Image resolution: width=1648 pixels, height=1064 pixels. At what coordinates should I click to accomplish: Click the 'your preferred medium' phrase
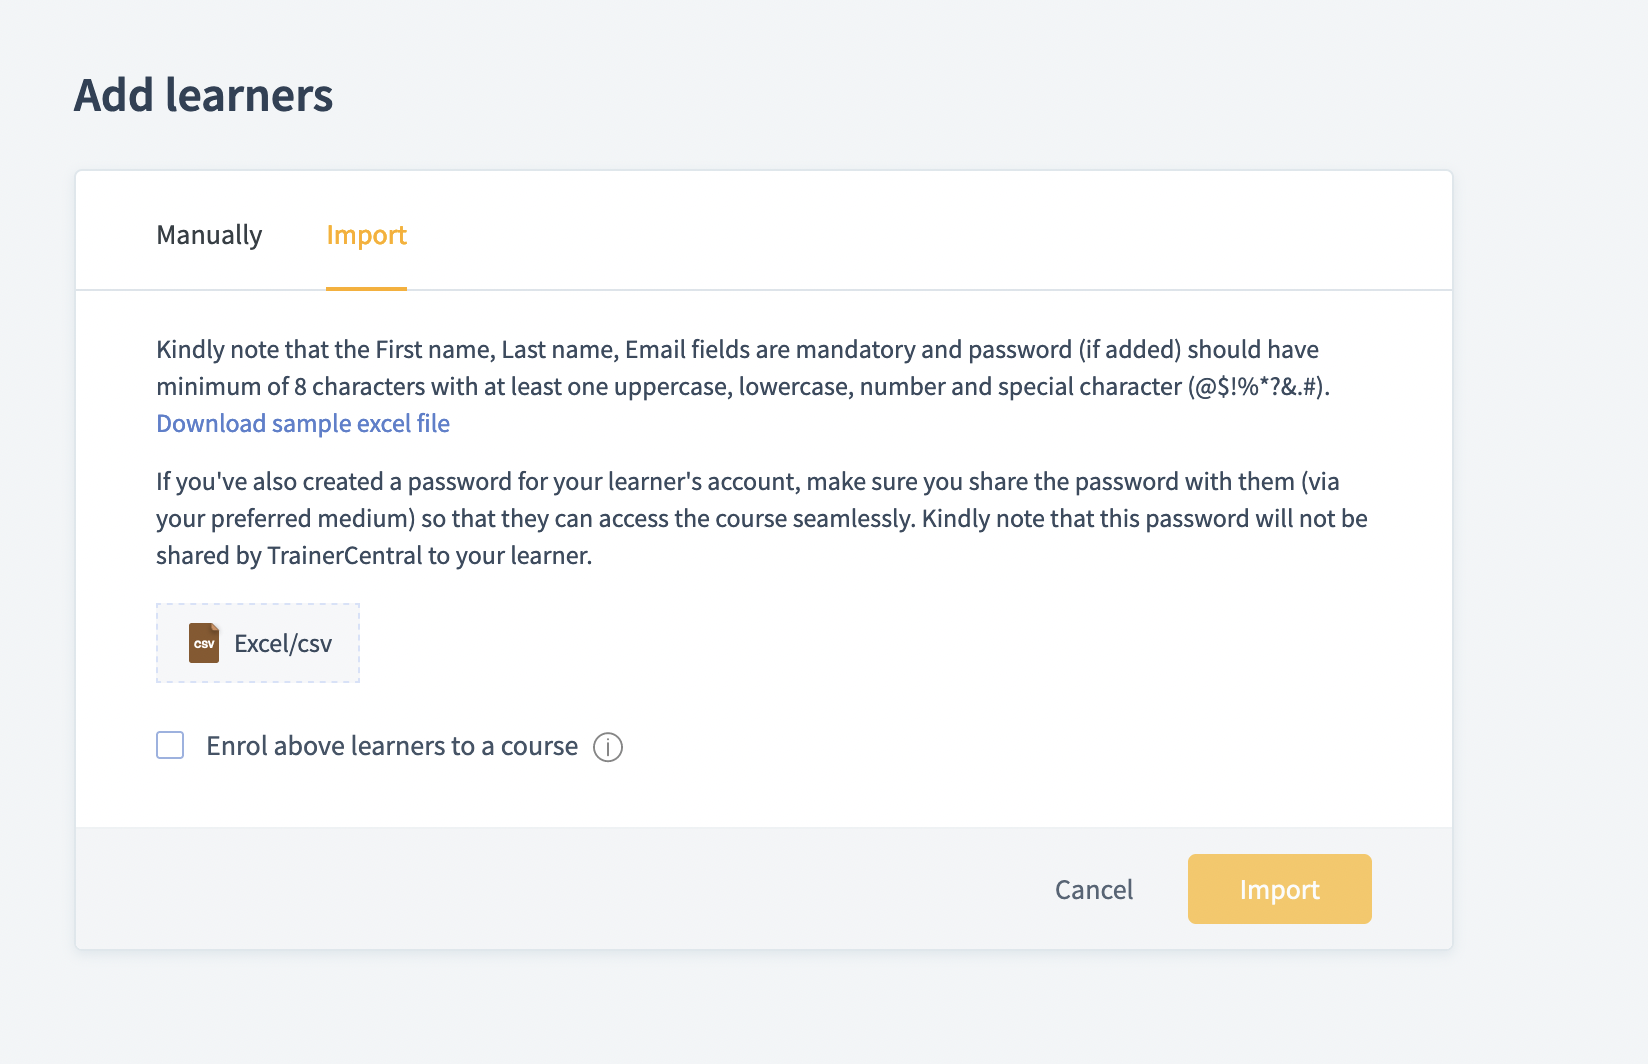click(x=284, y=519)
